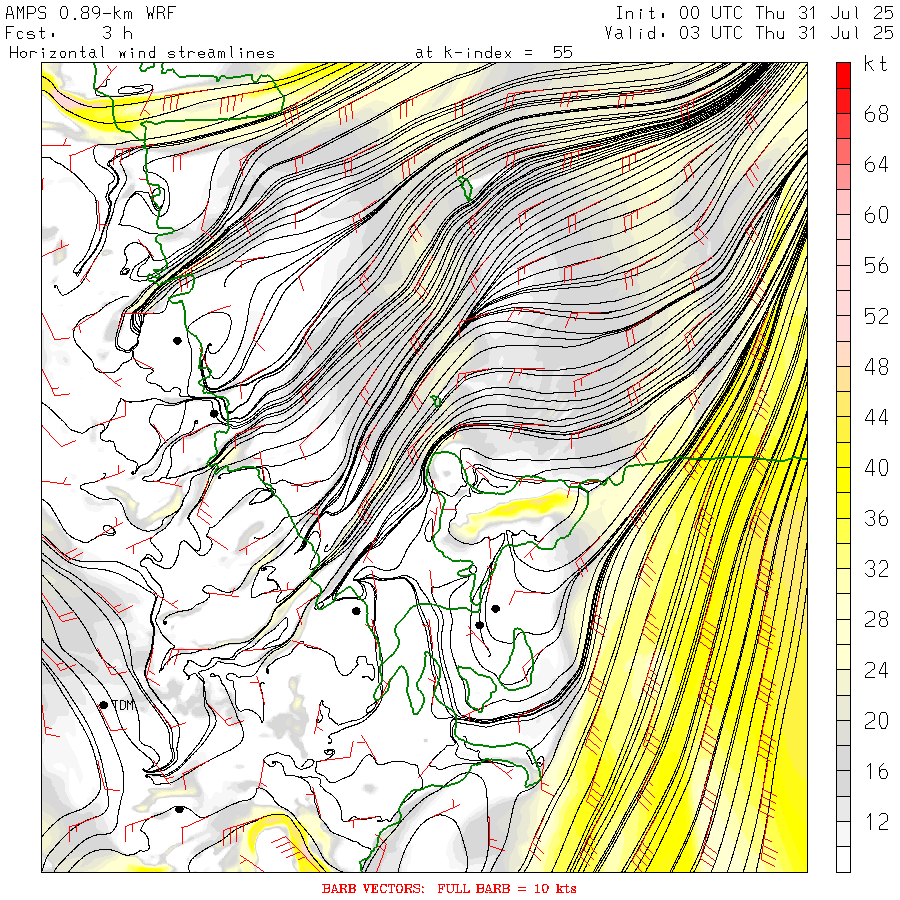The width and height of the screenshot is (900, 900).
Task: Select the "56" colorbar label
Action: click(876, 266)
